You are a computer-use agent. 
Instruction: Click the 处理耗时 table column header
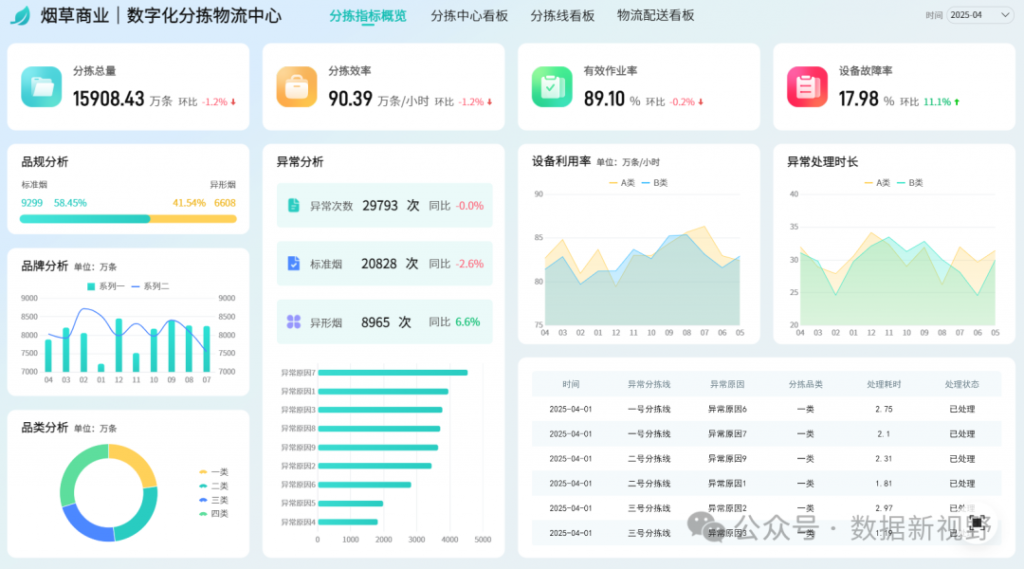click(883, 384)
